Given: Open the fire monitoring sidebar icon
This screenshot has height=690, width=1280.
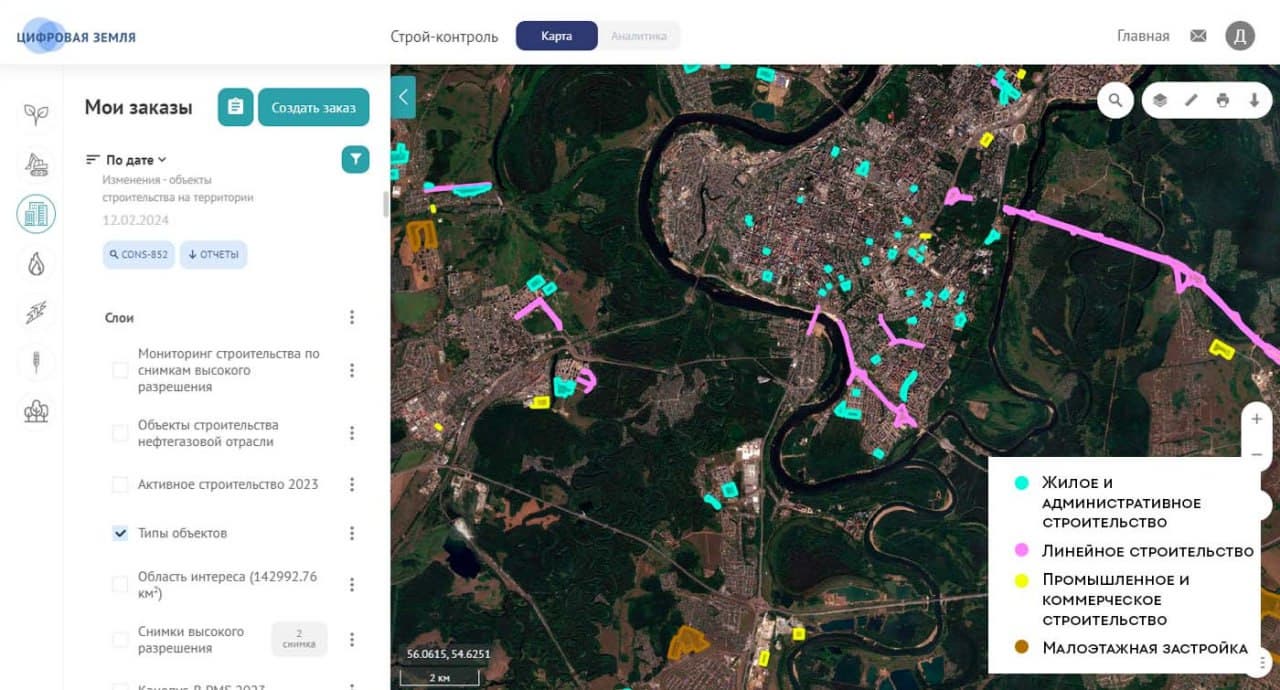Looking at the screenshot, I should (36, 263).
